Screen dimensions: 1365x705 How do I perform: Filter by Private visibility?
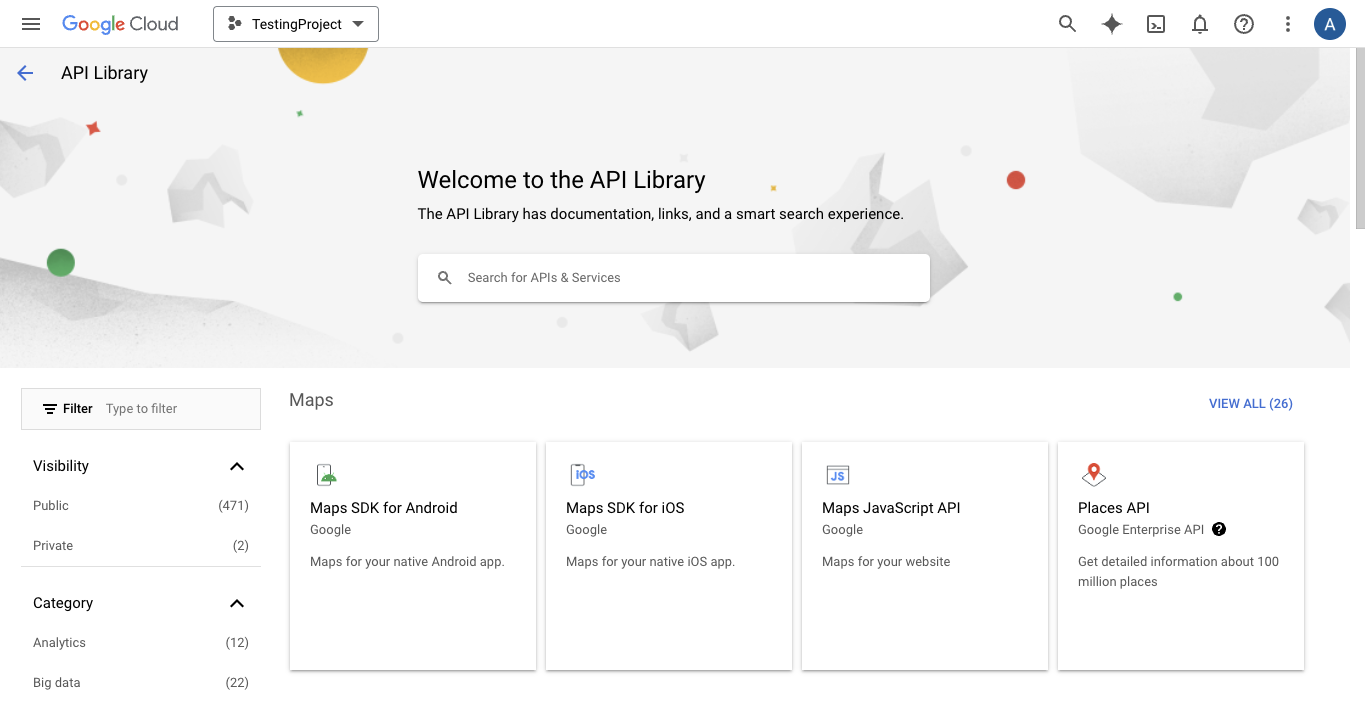[x=53, y=546]
